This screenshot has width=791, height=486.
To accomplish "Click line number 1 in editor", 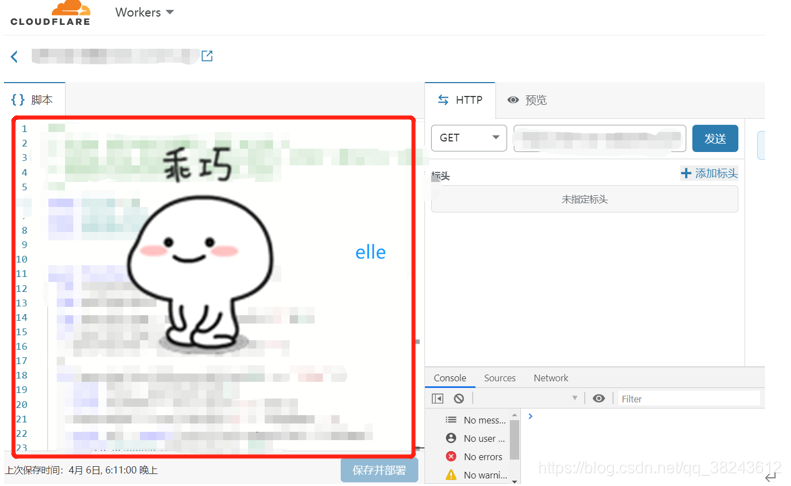I will [24, 129].
